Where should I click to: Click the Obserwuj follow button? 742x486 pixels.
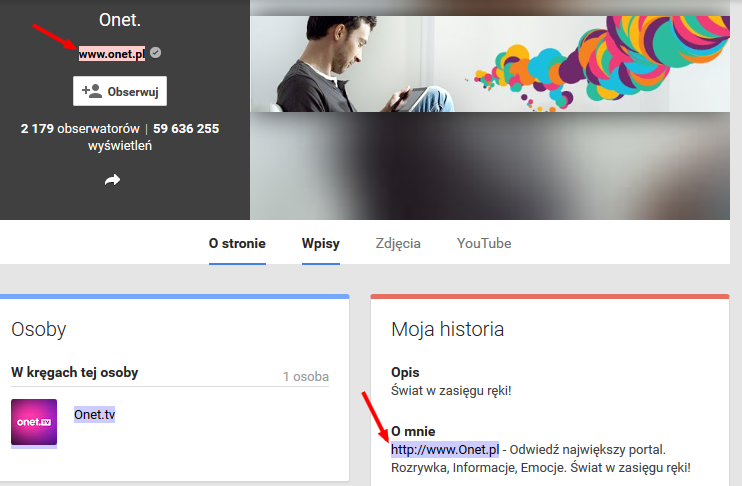coord(120,91)
